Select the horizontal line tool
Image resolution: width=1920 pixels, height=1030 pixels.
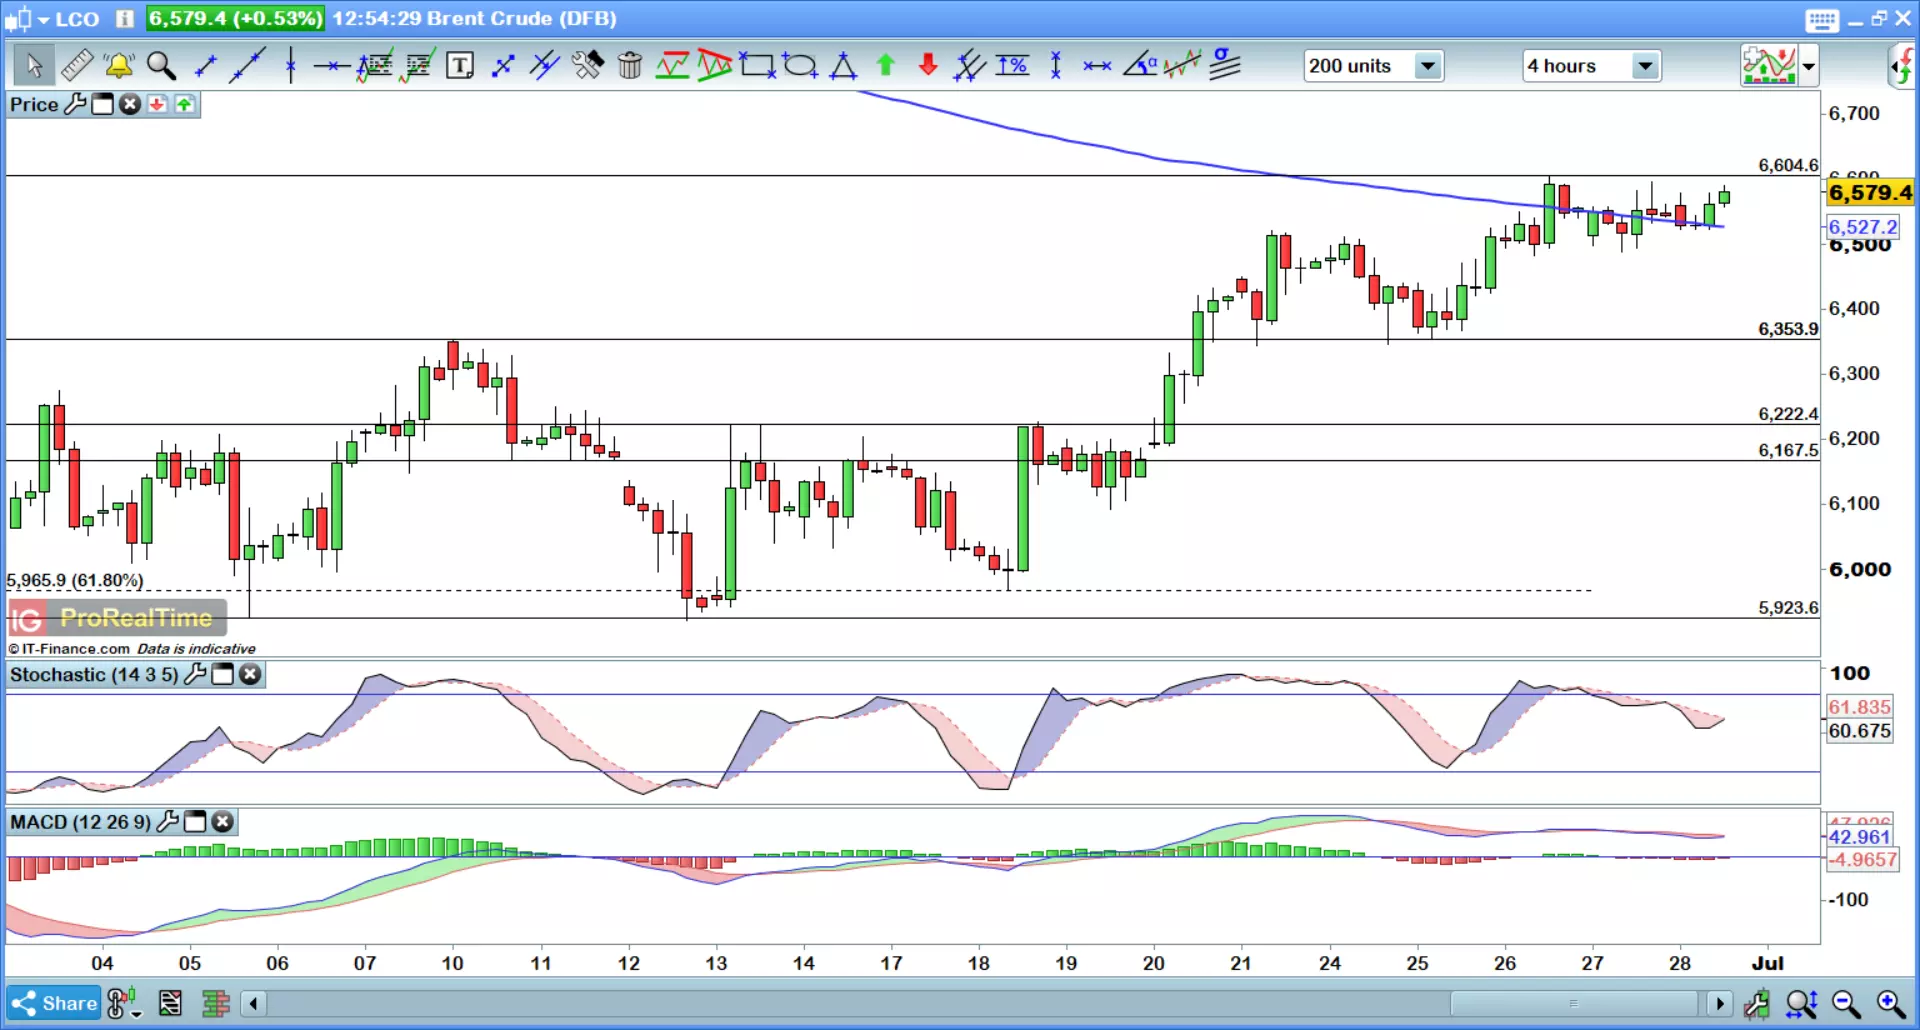tap(331, 66)
